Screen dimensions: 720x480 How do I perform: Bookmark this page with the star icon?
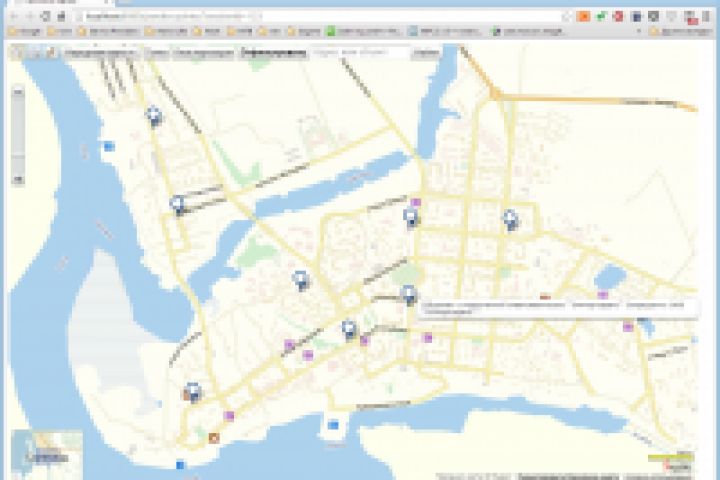tap(568, 17)
